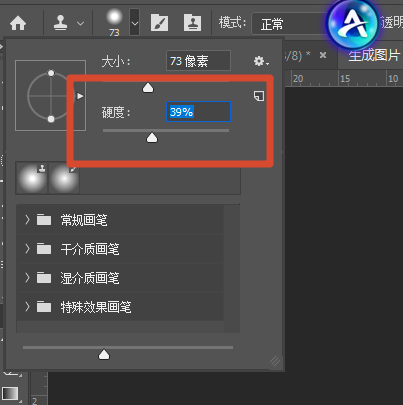Viewport: 403px width, 405px height.
Task: Close the document tab with x button
Action: pyautogui.click(x=323, y=55)
